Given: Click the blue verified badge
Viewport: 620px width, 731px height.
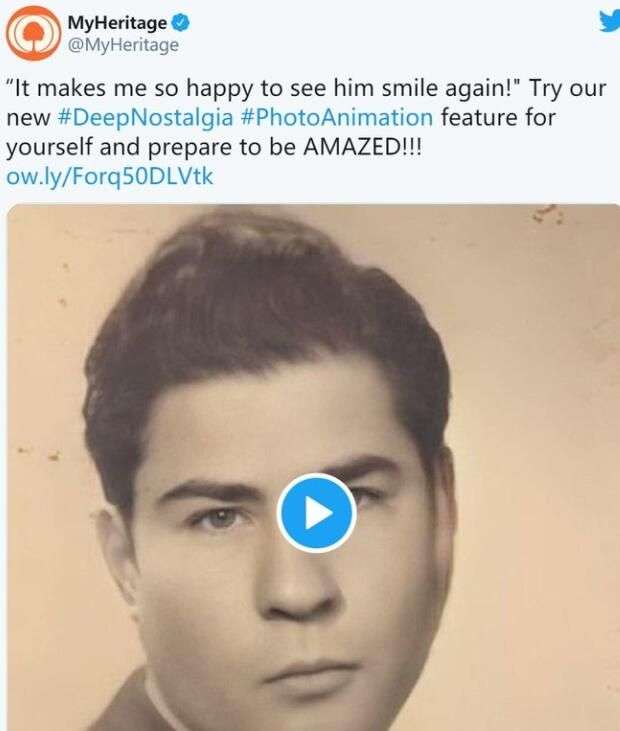Looking at the screenshot, I should click(176, 22).
